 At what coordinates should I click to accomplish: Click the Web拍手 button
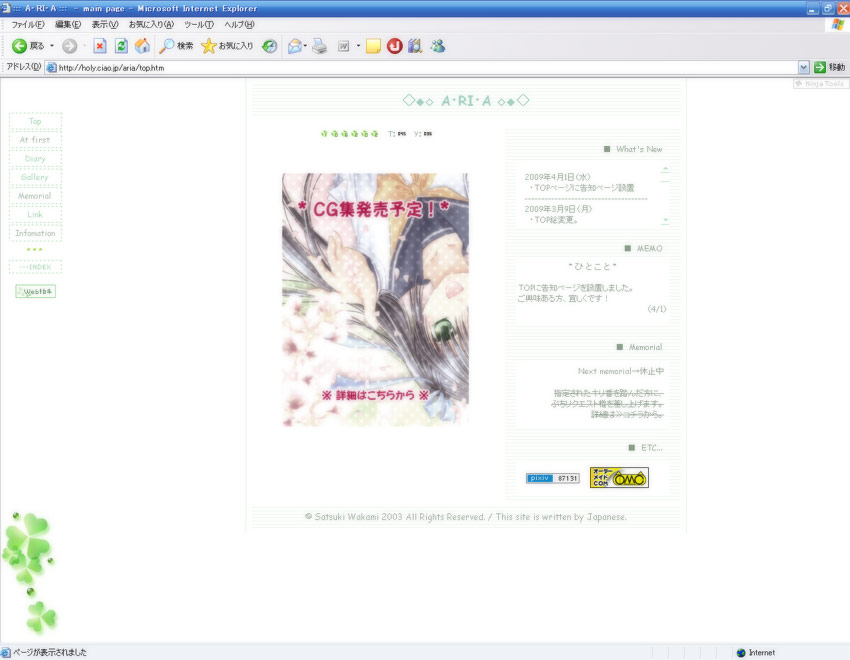click(x=35, y=292)
